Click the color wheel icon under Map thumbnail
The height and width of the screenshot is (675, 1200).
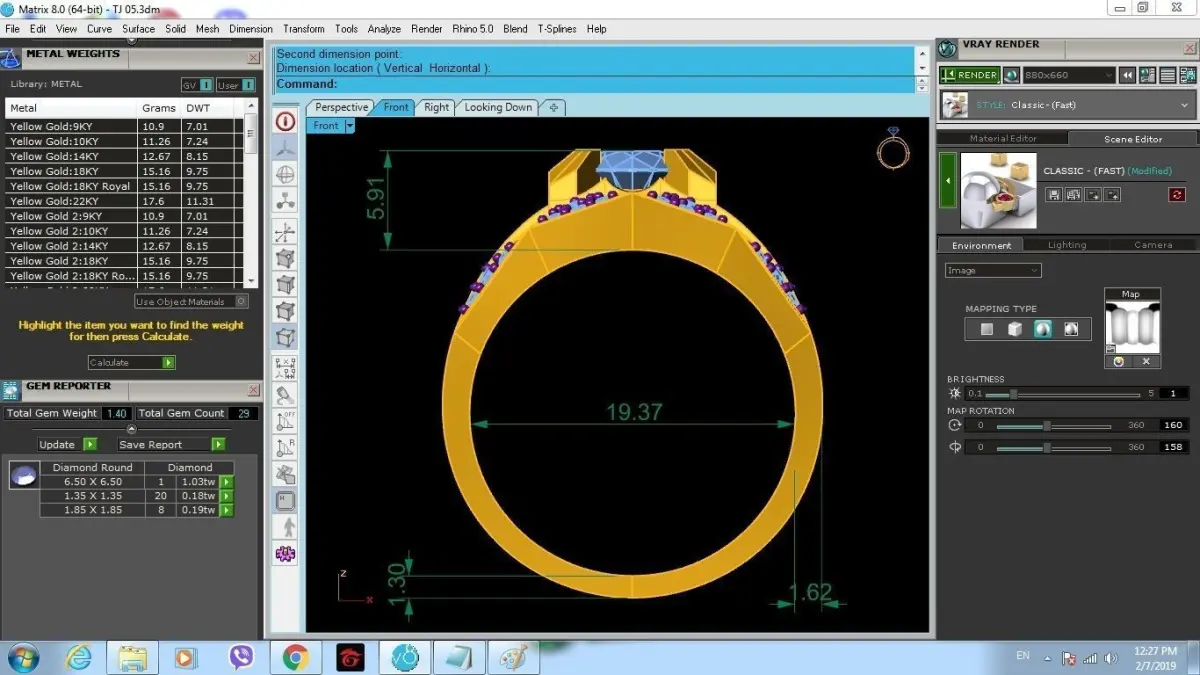coord(1119,362)
